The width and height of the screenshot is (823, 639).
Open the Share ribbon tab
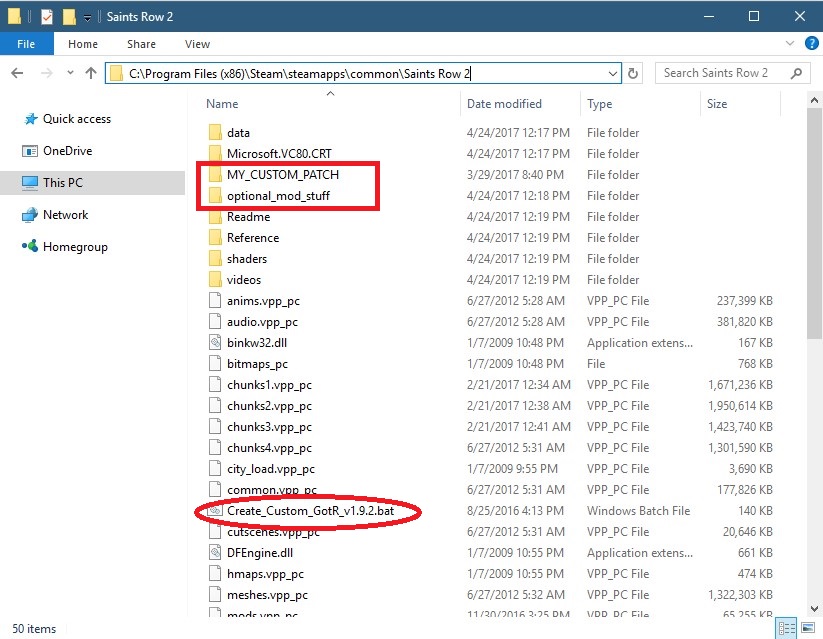141,44
